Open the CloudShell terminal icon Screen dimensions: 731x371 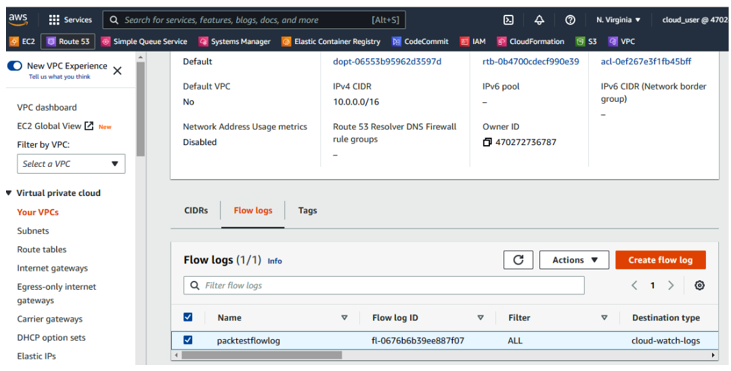[508, 20]
